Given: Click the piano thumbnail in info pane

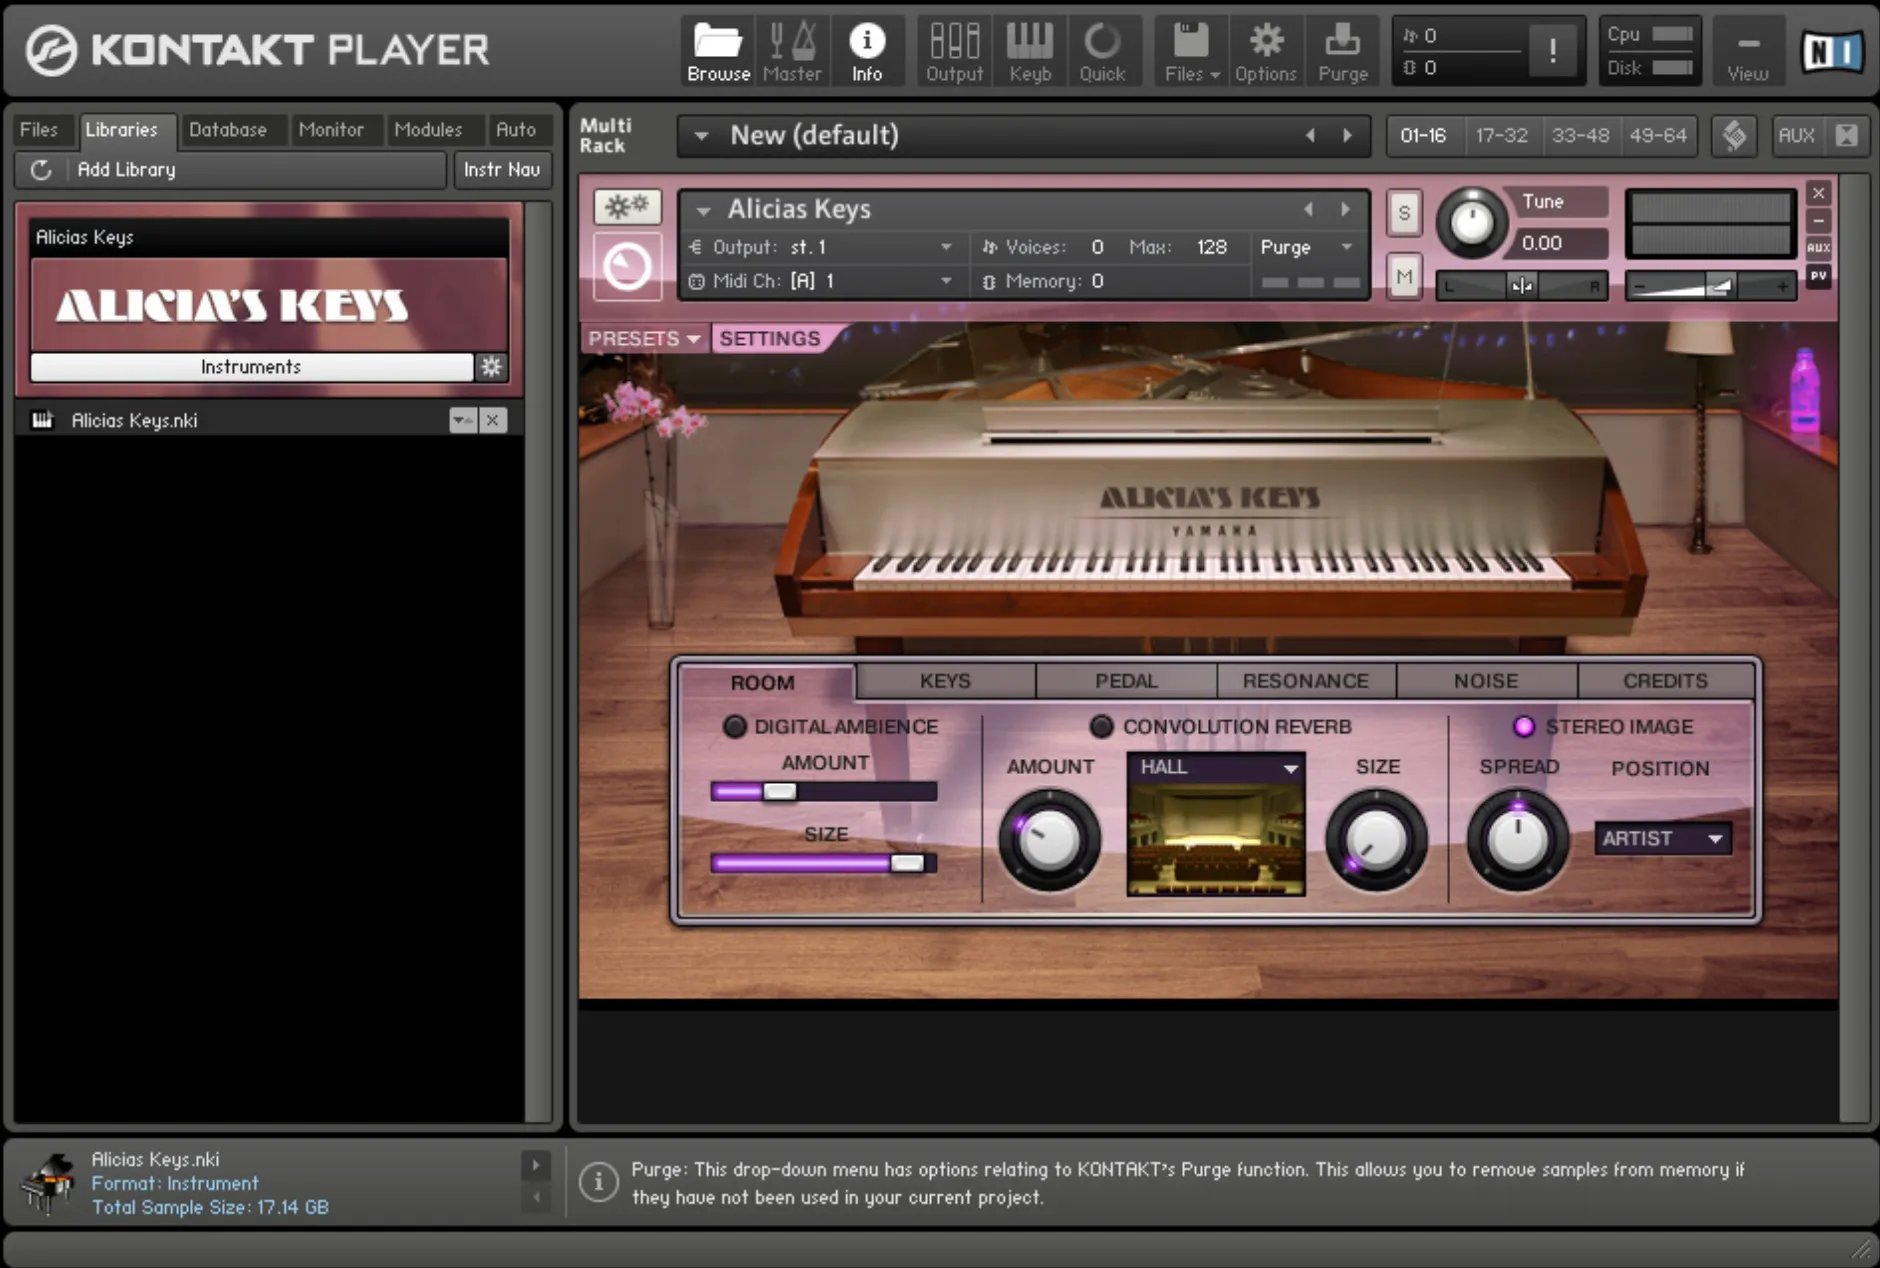Looking at the screenshot, I should point(48,1183).
